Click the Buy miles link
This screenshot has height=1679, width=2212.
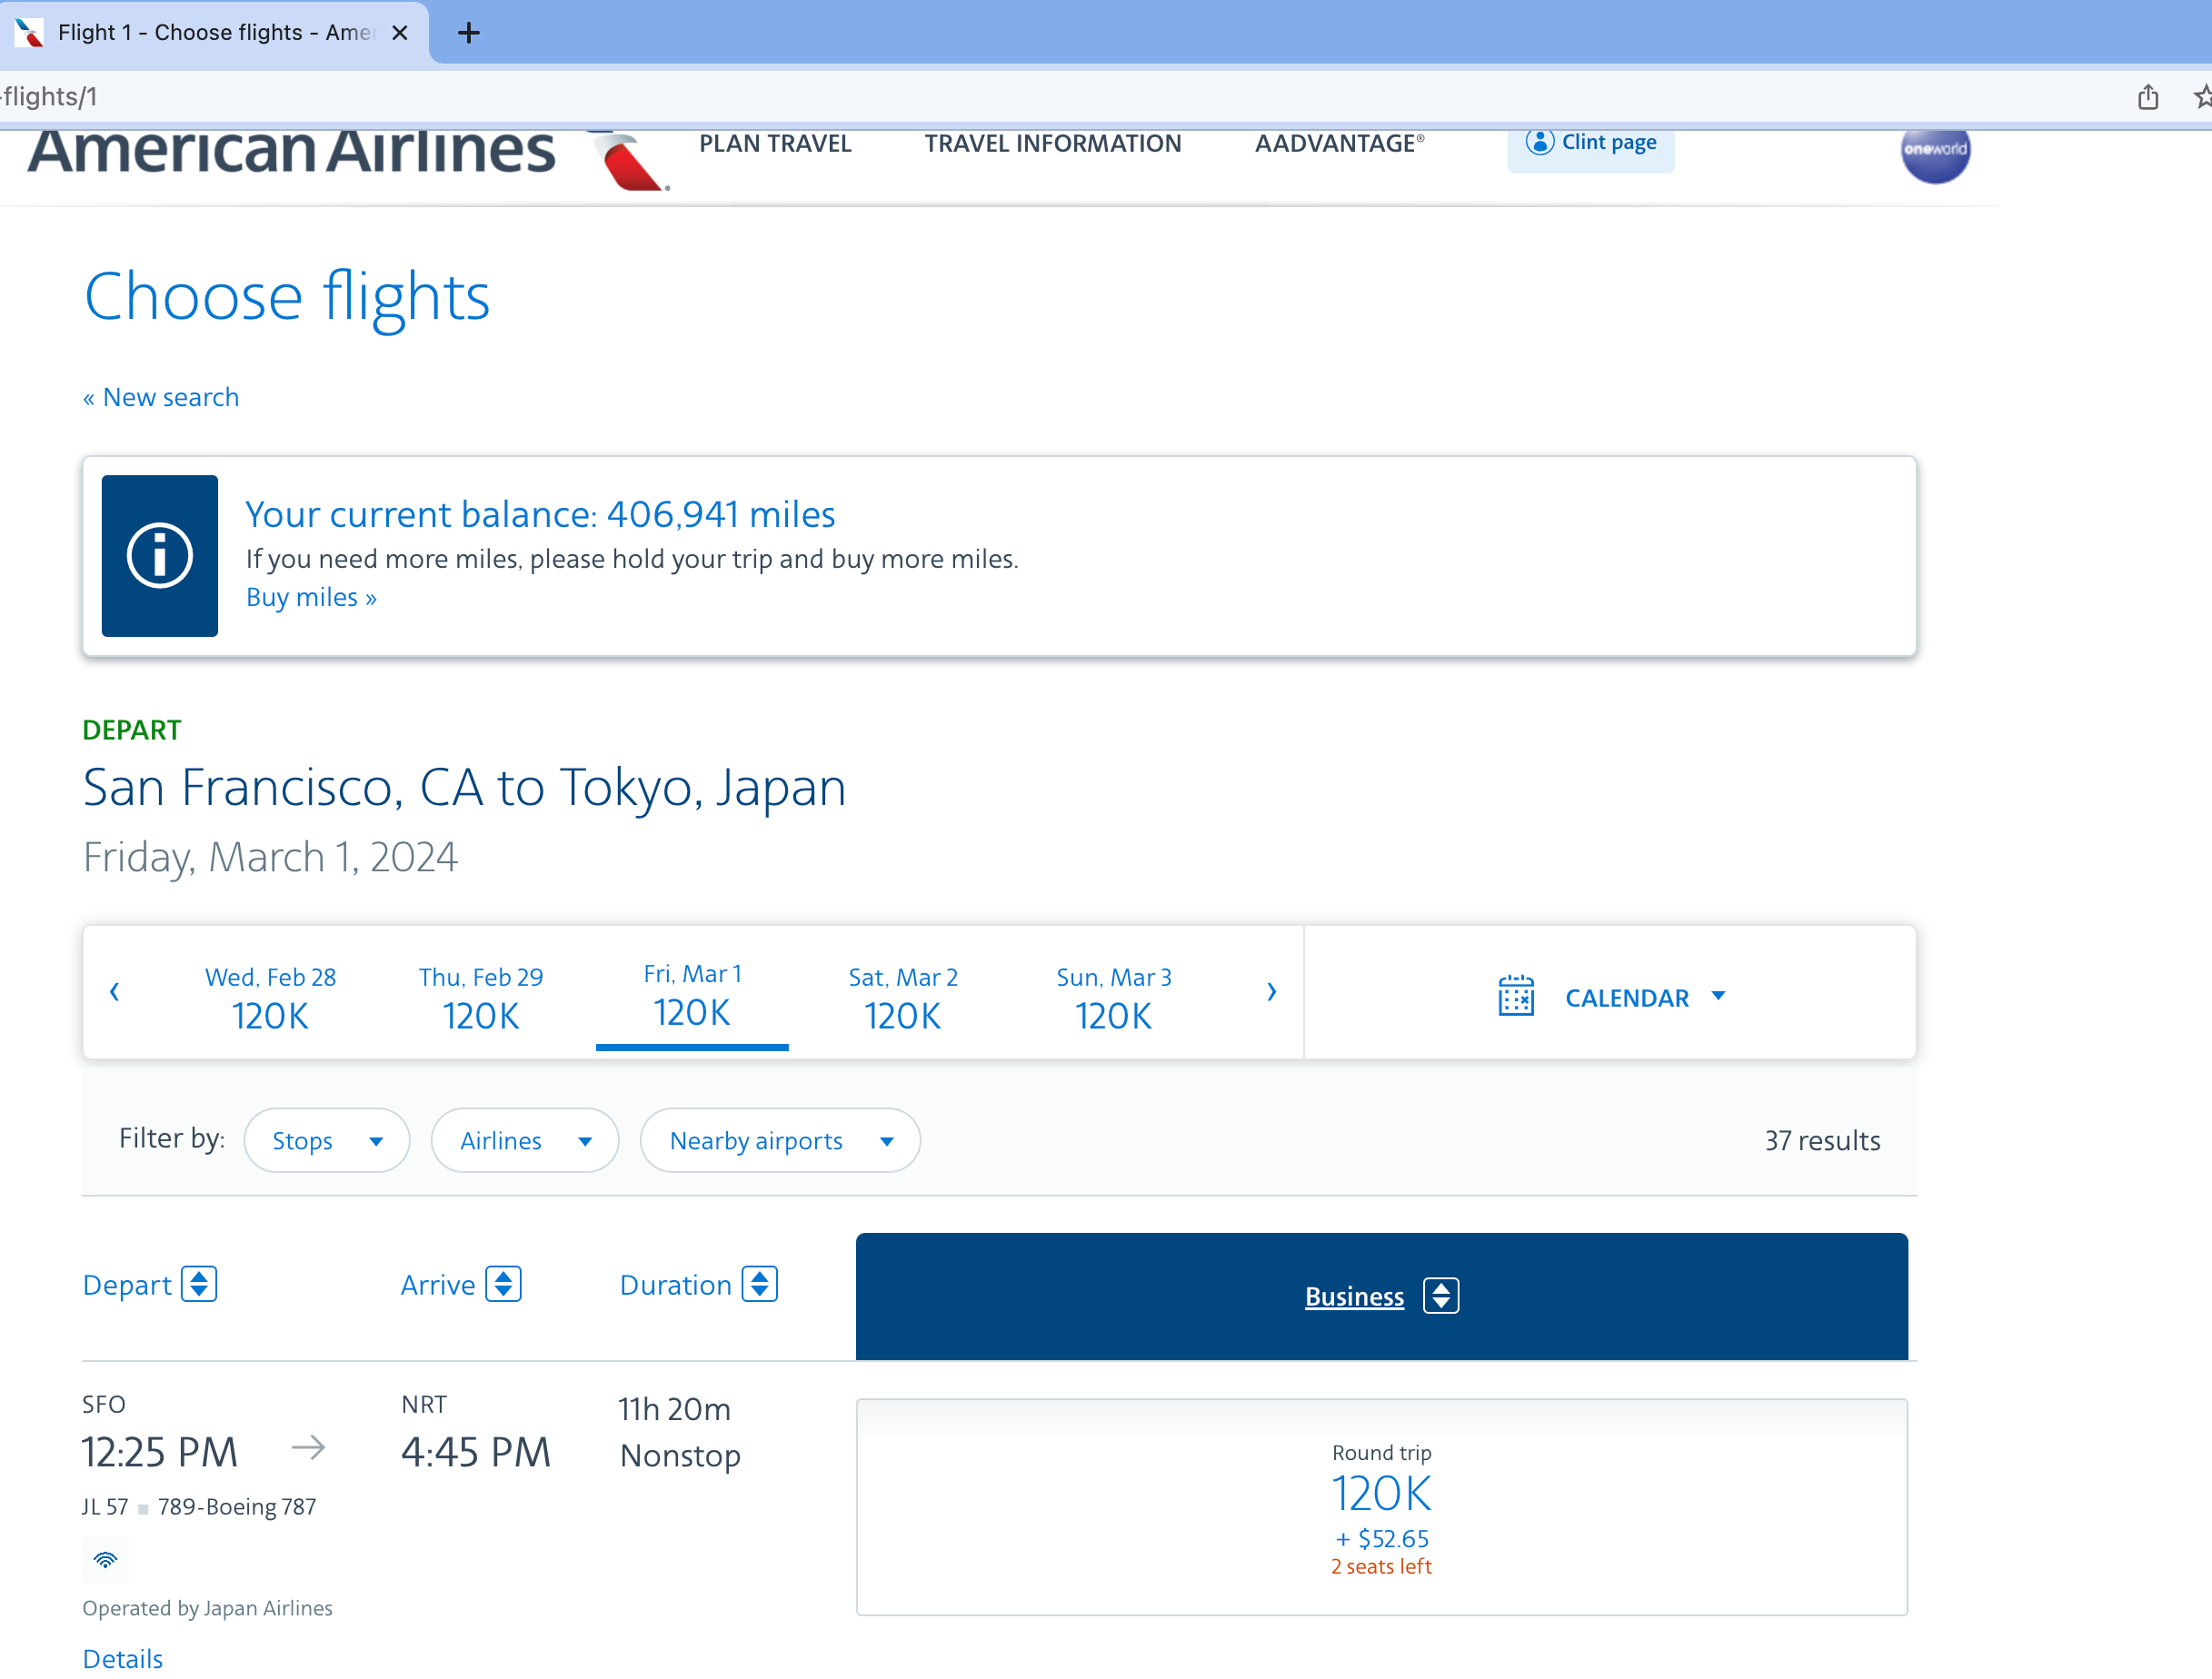311,597
